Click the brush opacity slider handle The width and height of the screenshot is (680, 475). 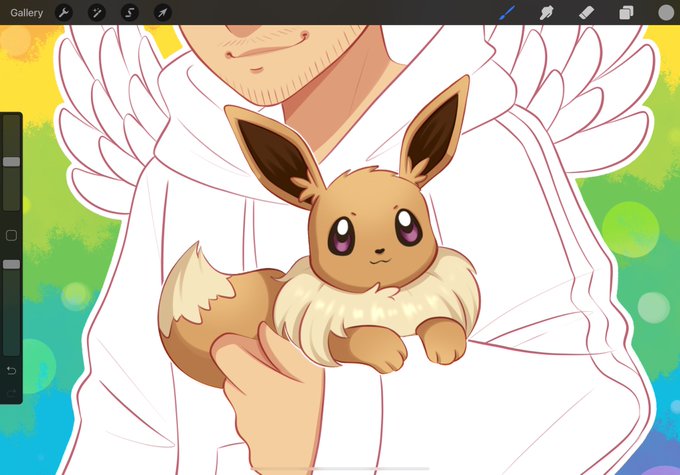[11, 264]
